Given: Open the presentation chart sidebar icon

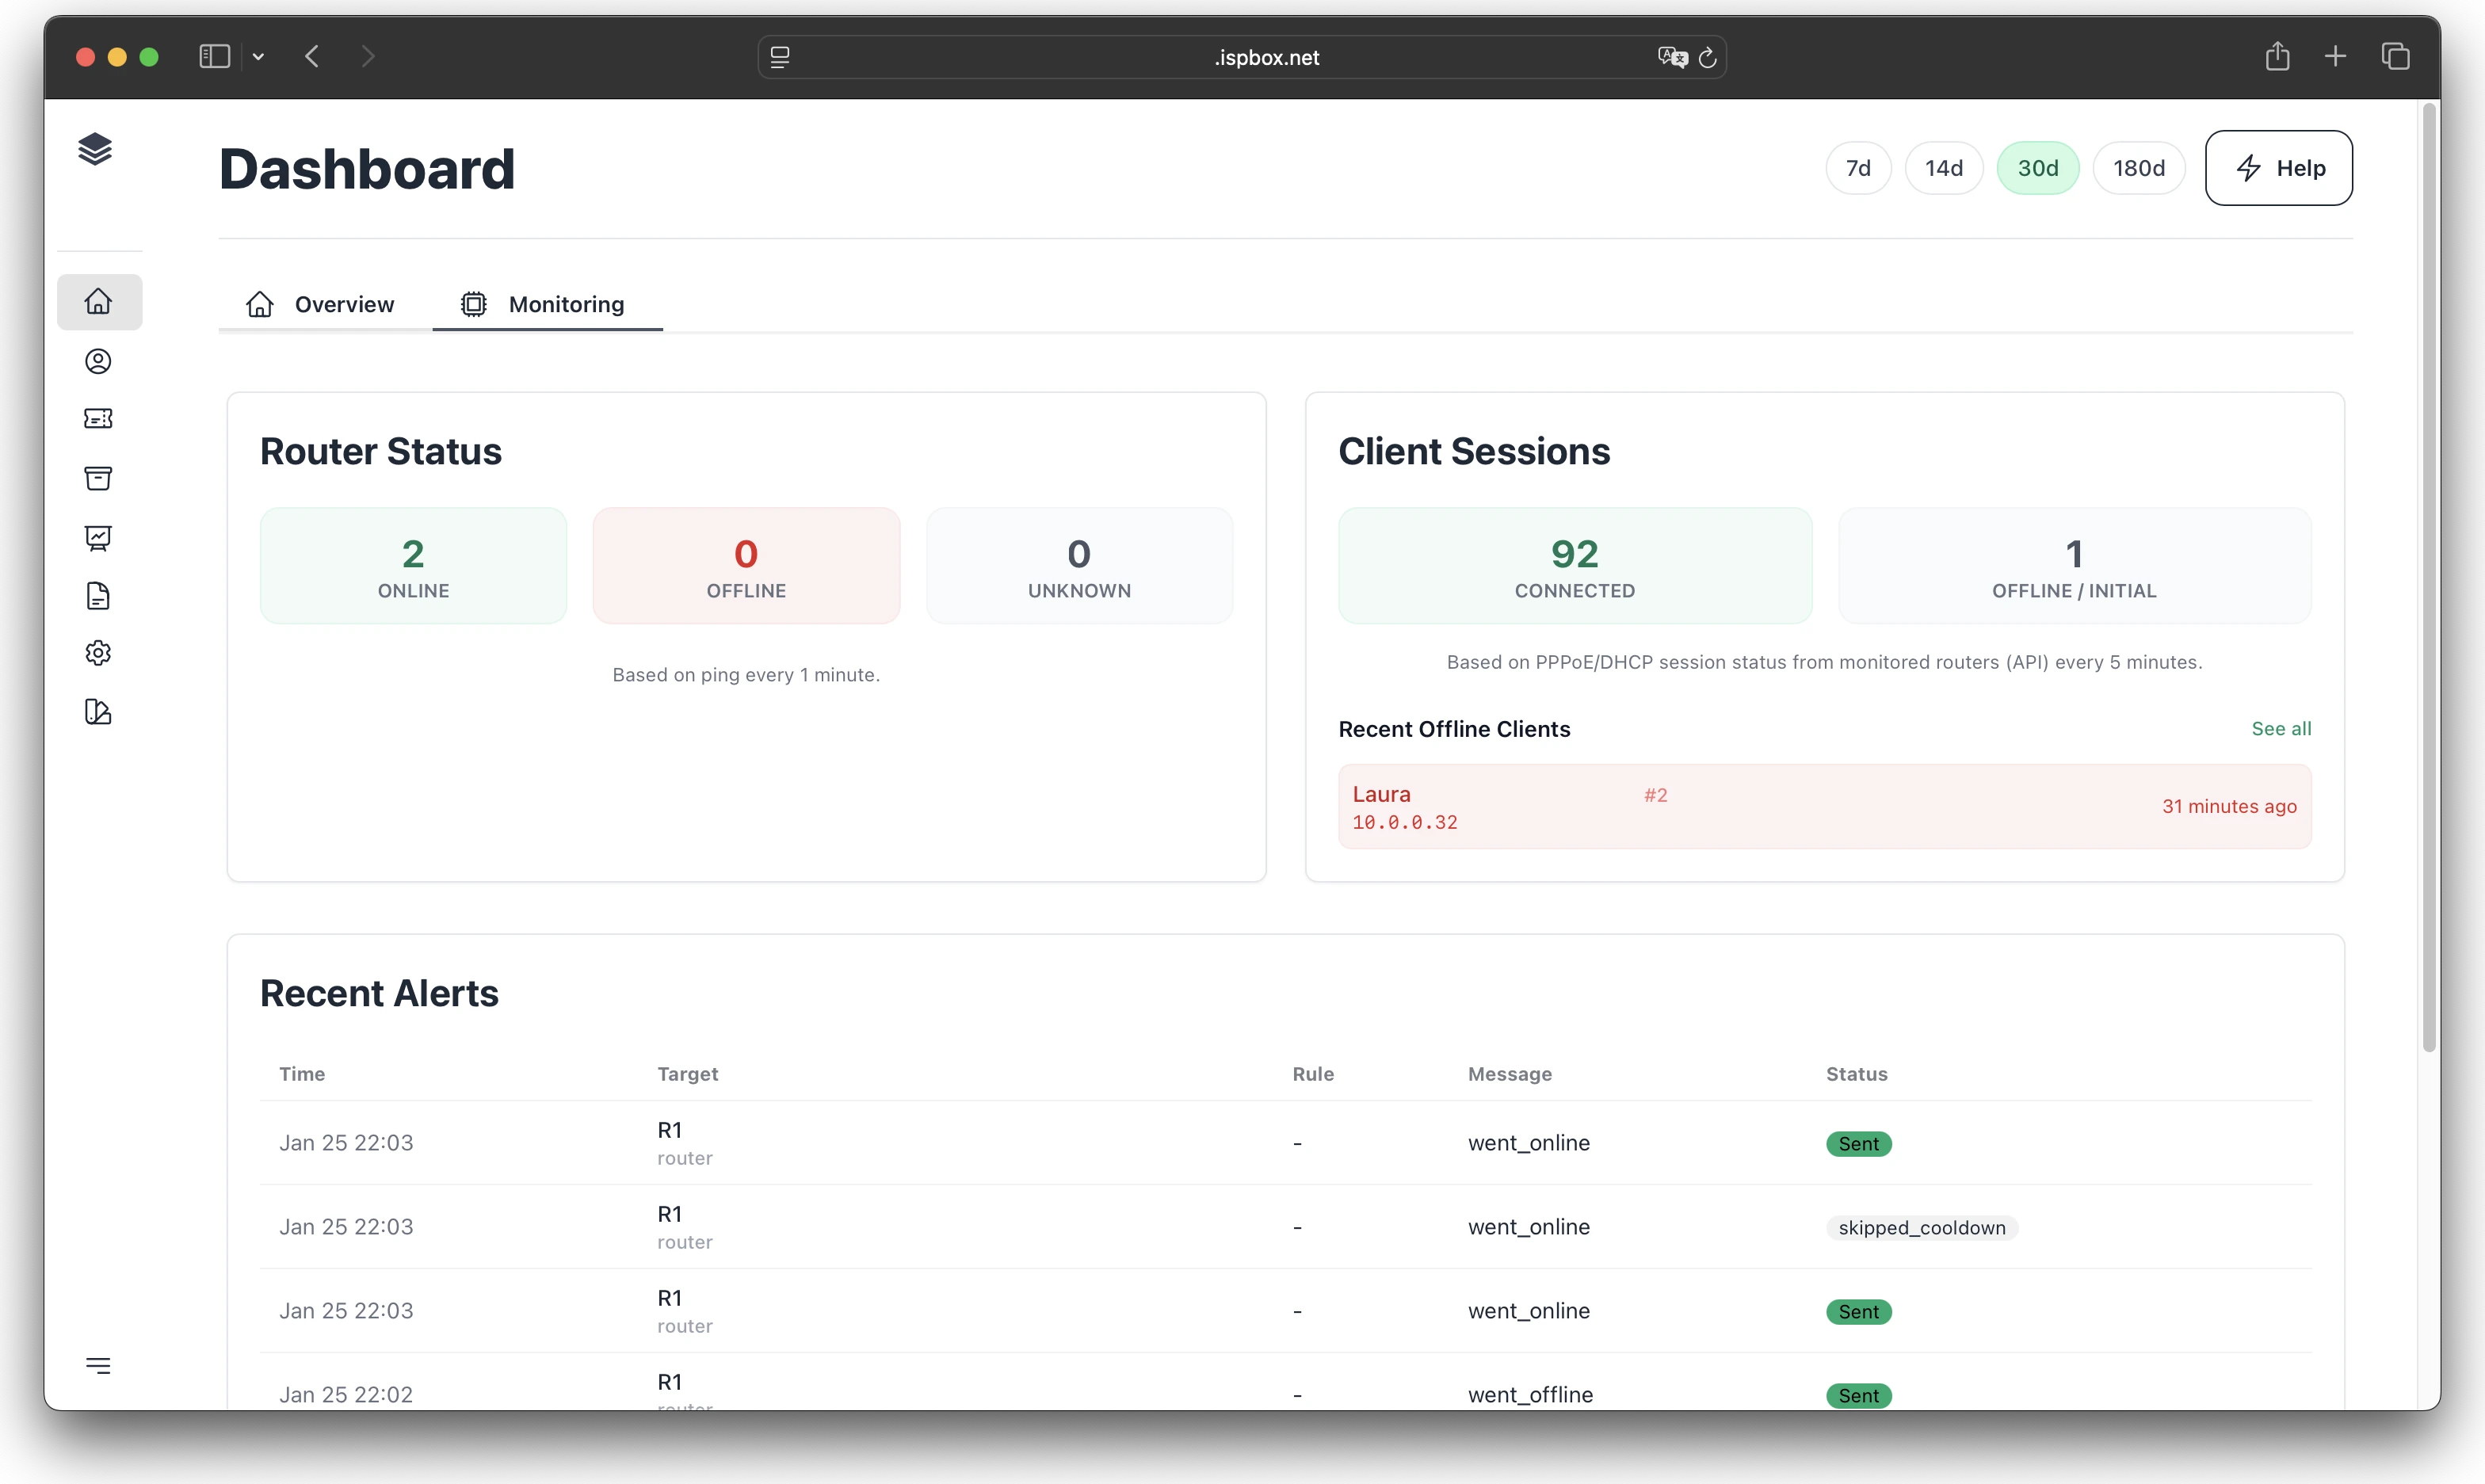Looking at the screenshot, I should [x=98, y=537].
